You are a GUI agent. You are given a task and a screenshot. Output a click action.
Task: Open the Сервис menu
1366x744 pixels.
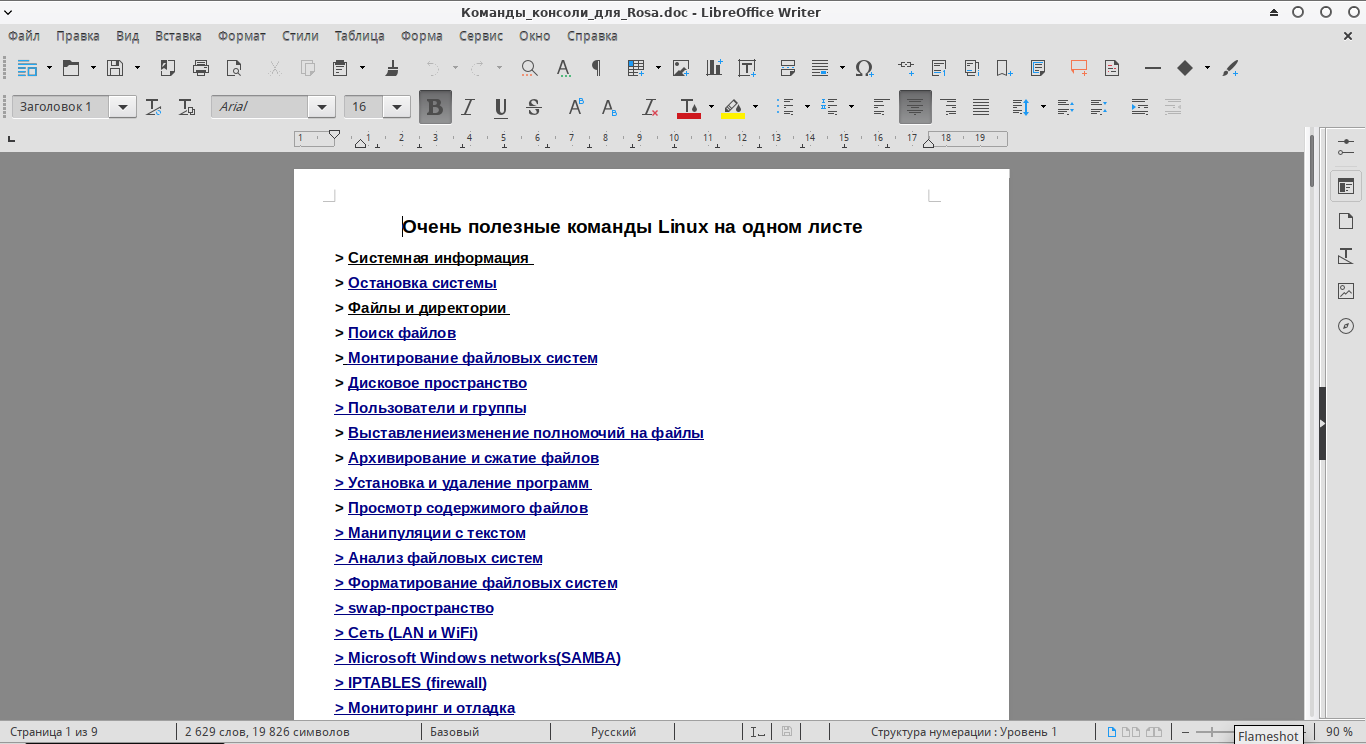[481, 36]
